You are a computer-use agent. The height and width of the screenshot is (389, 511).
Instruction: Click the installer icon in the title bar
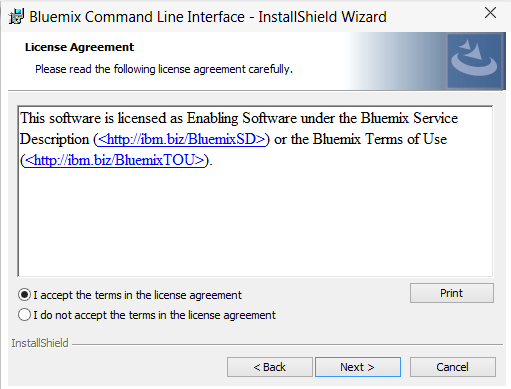16,16
